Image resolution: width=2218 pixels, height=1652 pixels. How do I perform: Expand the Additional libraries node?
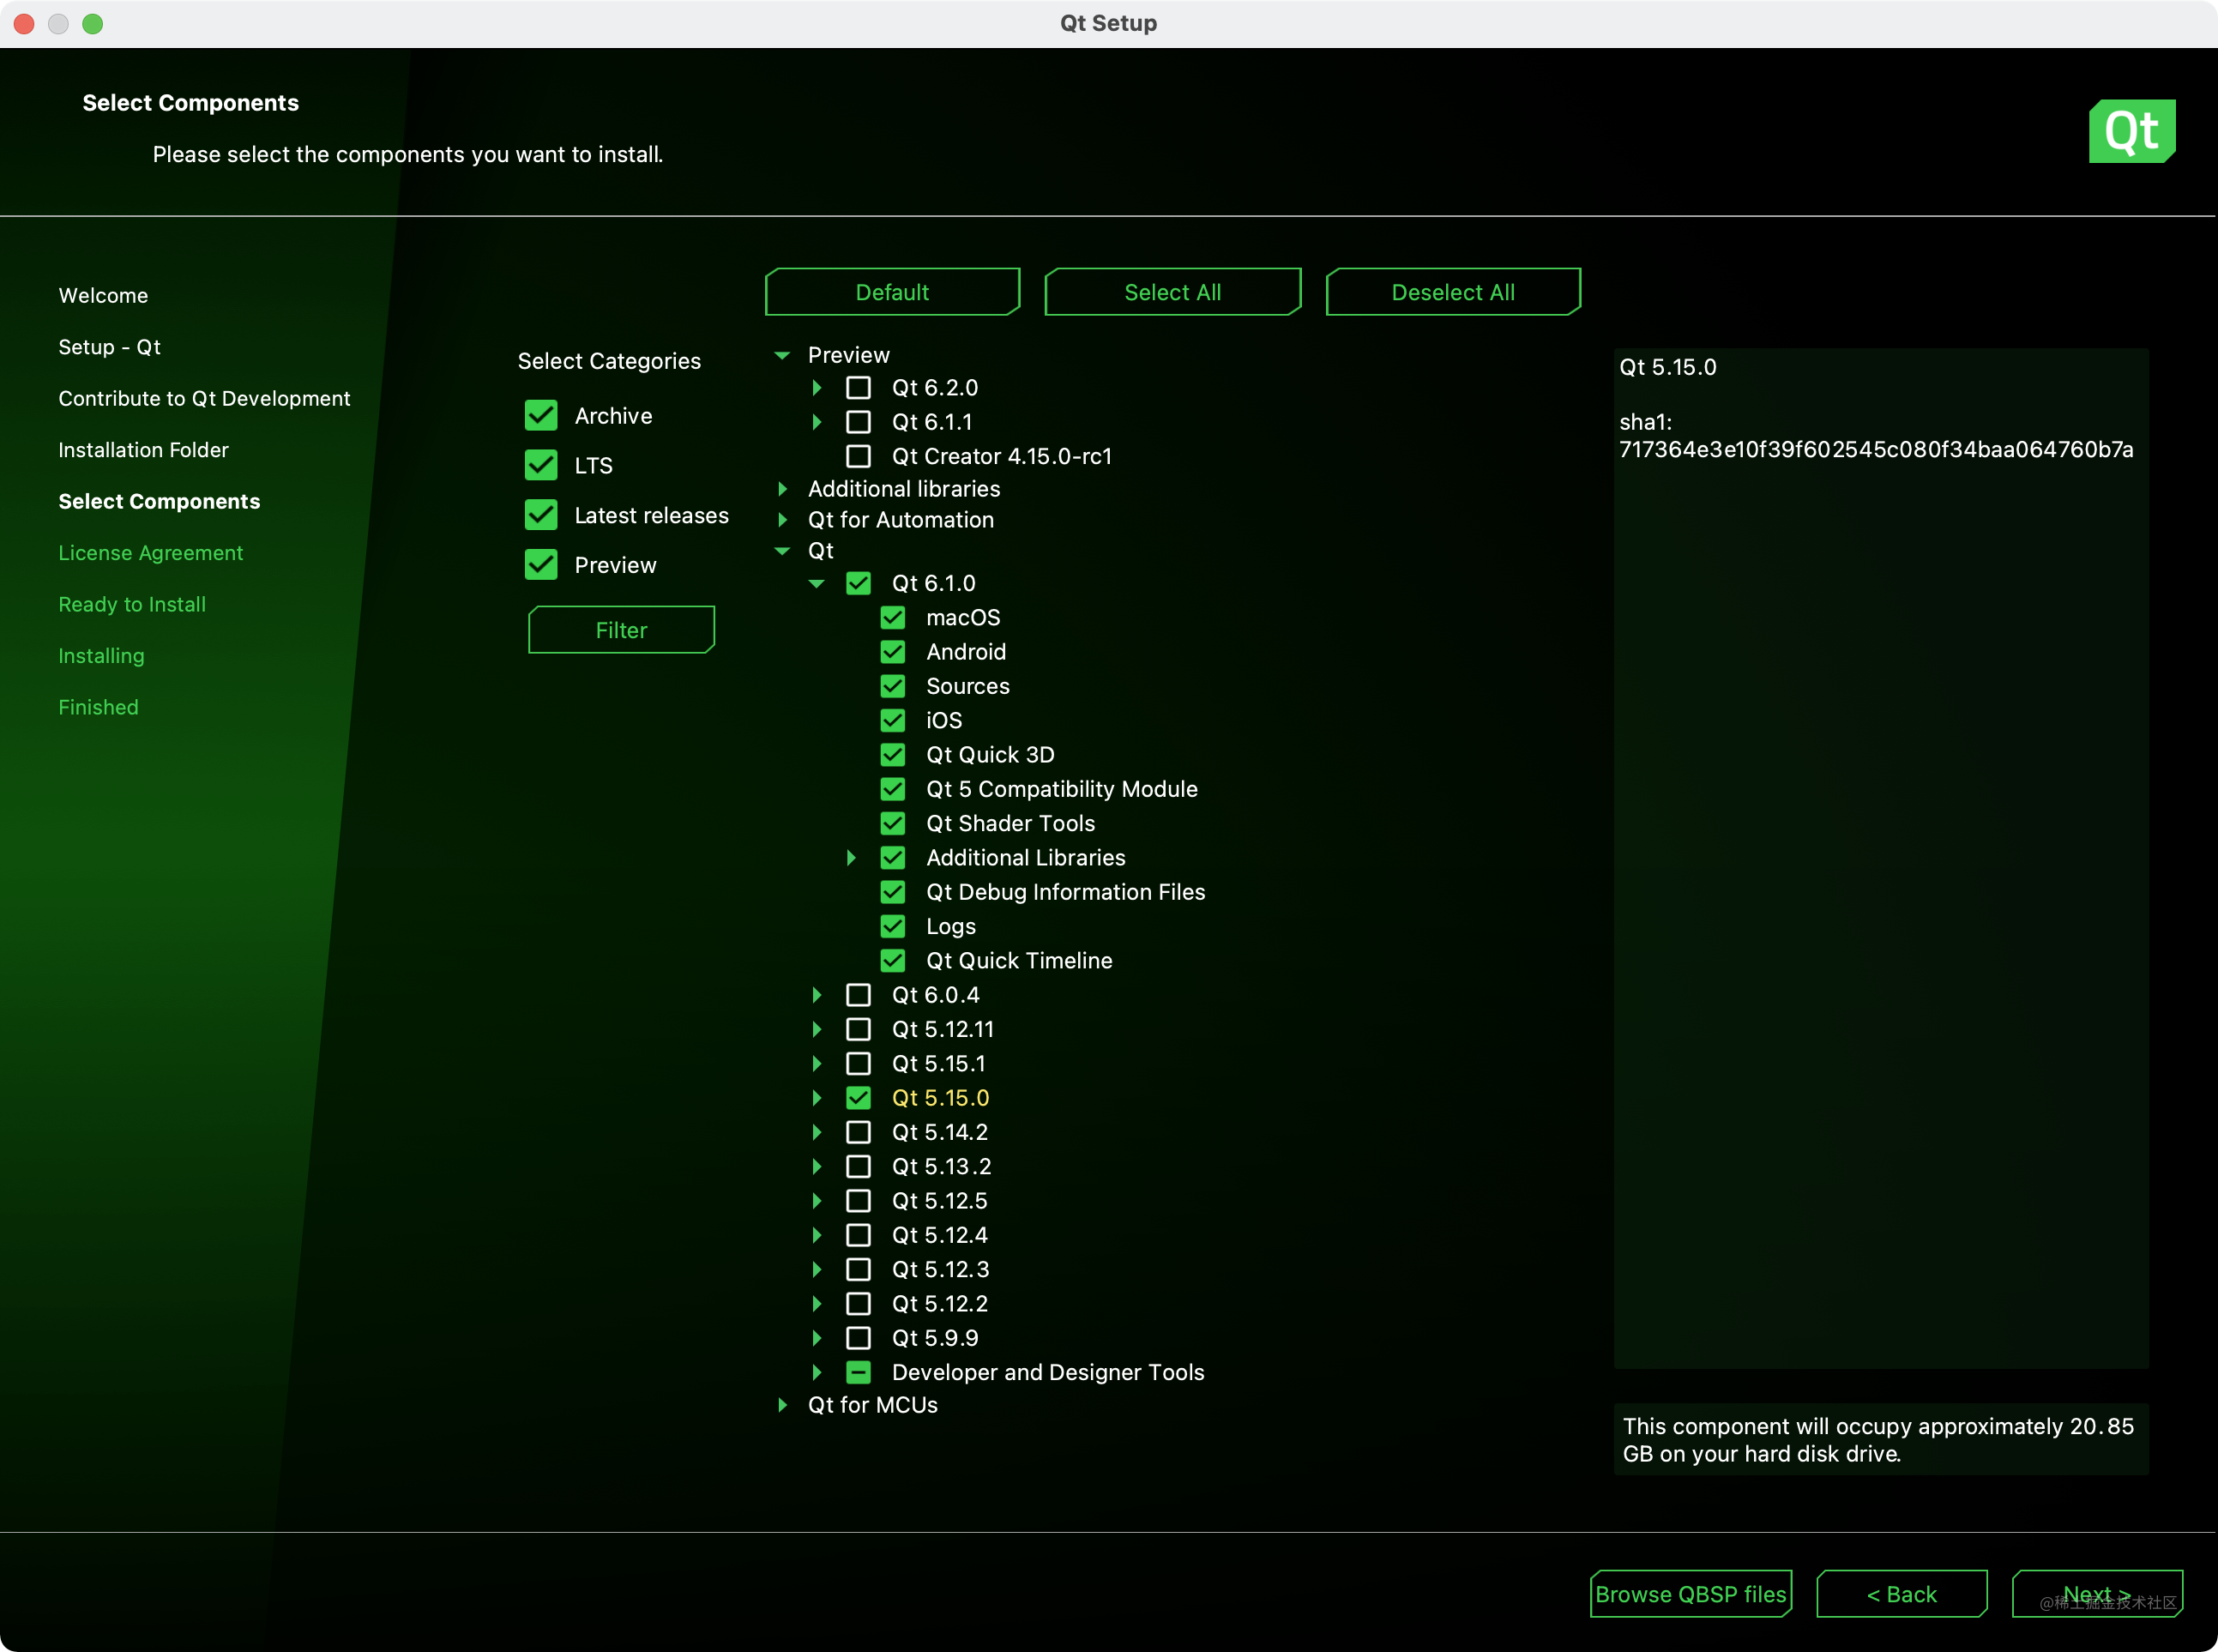(x=782, y=489)
